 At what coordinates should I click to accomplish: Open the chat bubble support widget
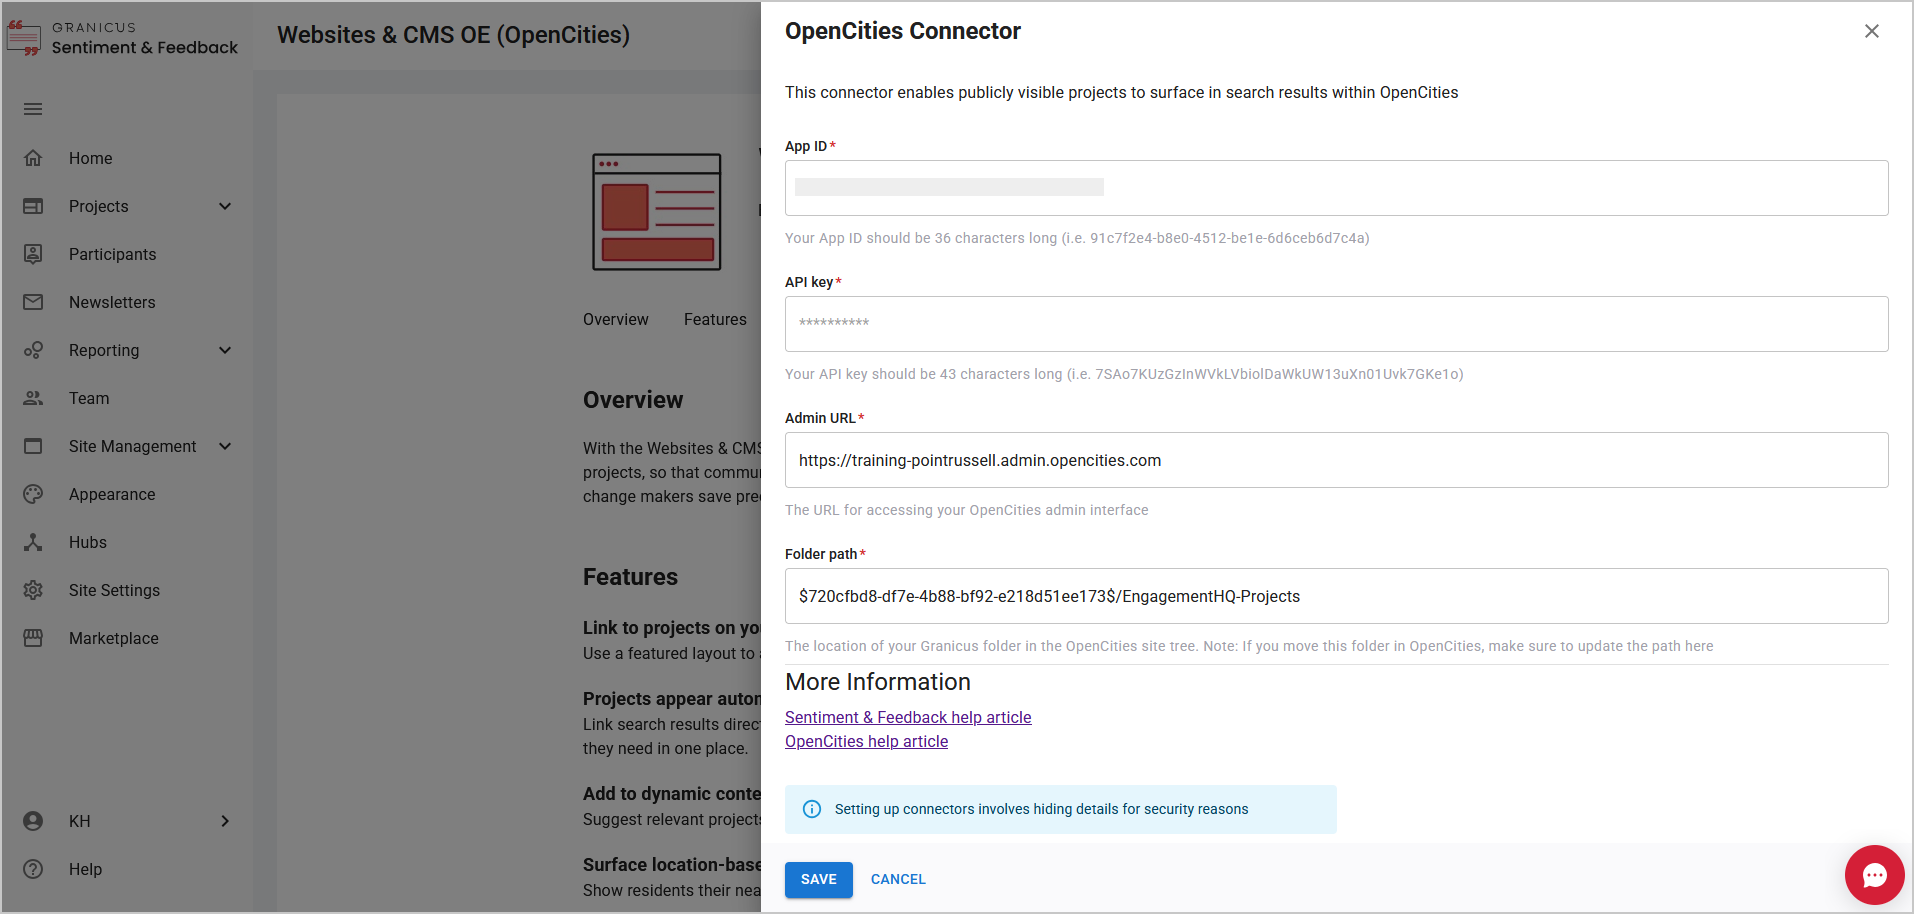coord(1874,875)
